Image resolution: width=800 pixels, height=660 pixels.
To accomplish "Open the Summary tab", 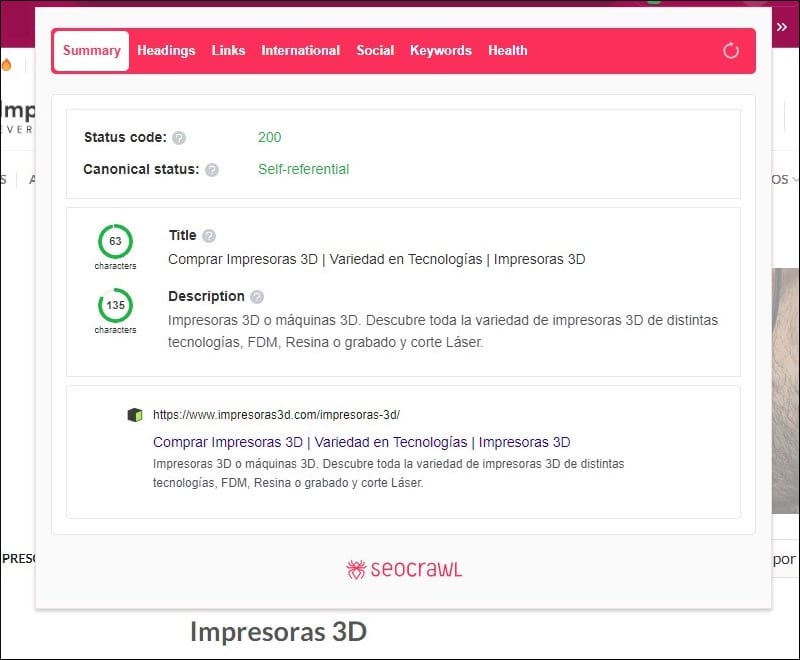I will (91, 50).
